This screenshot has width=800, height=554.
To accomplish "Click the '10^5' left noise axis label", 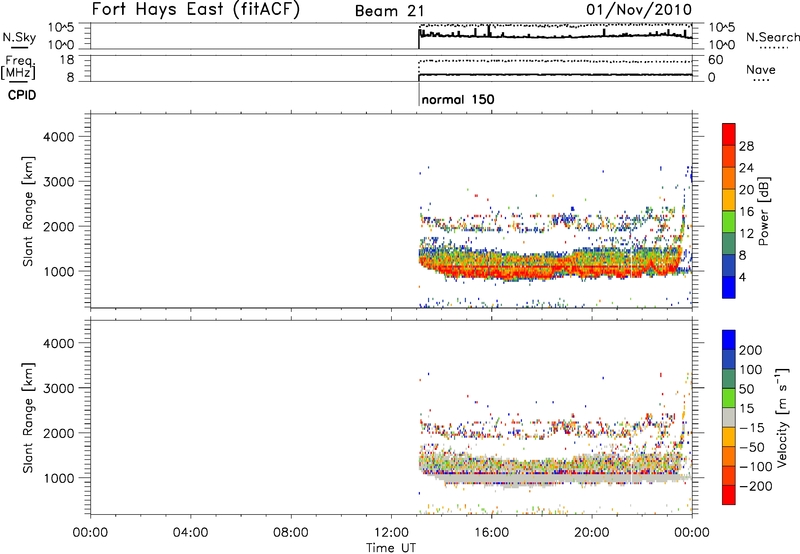I will (61, 27).
